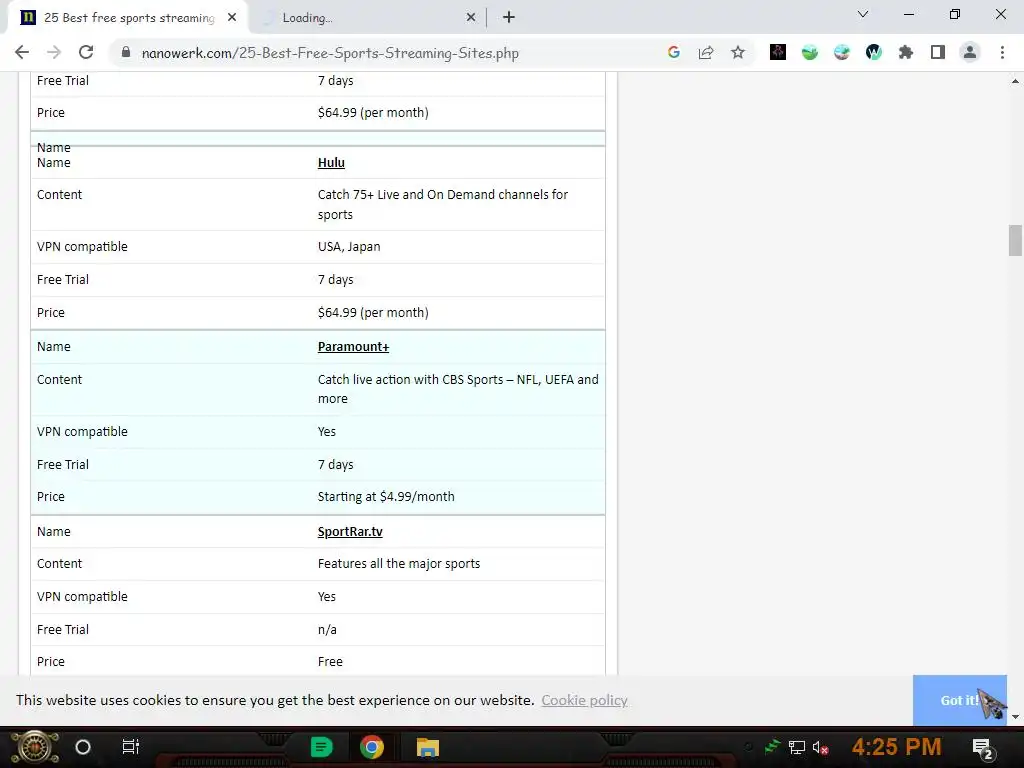Click the forward navigation arrow
1024x768 pixels.
[x=54, y=52]
